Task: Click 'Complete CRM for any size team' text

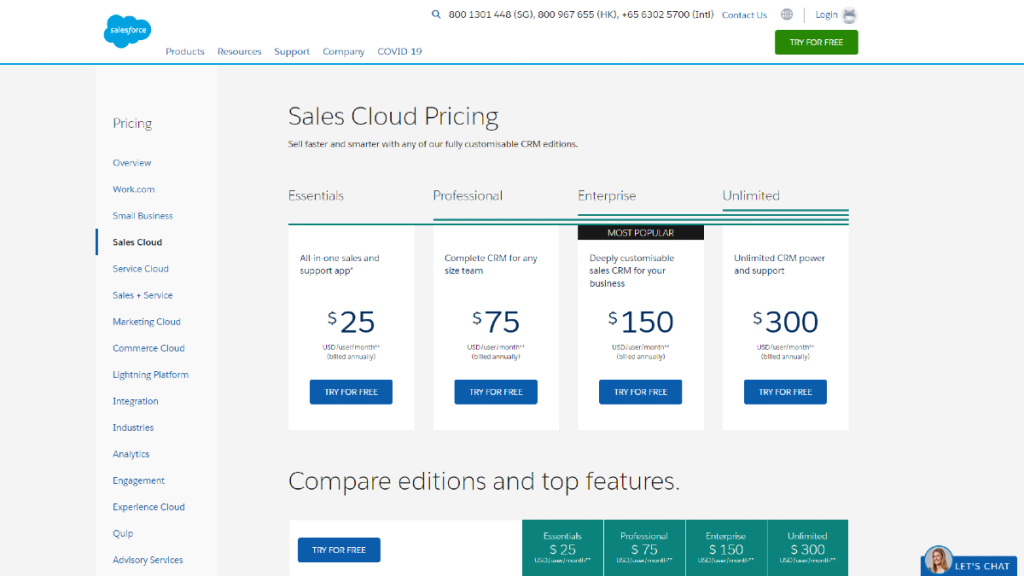Action: pyautogui.click(x=491, y=264)
